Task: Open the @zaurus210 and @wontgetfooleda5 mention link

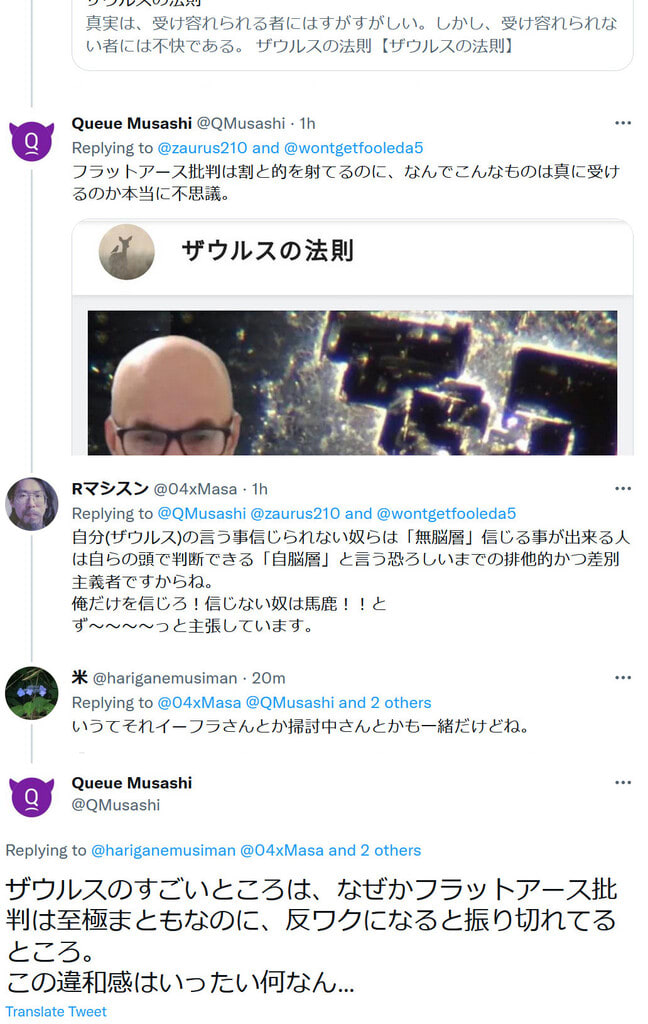Action: pos(290,148)
